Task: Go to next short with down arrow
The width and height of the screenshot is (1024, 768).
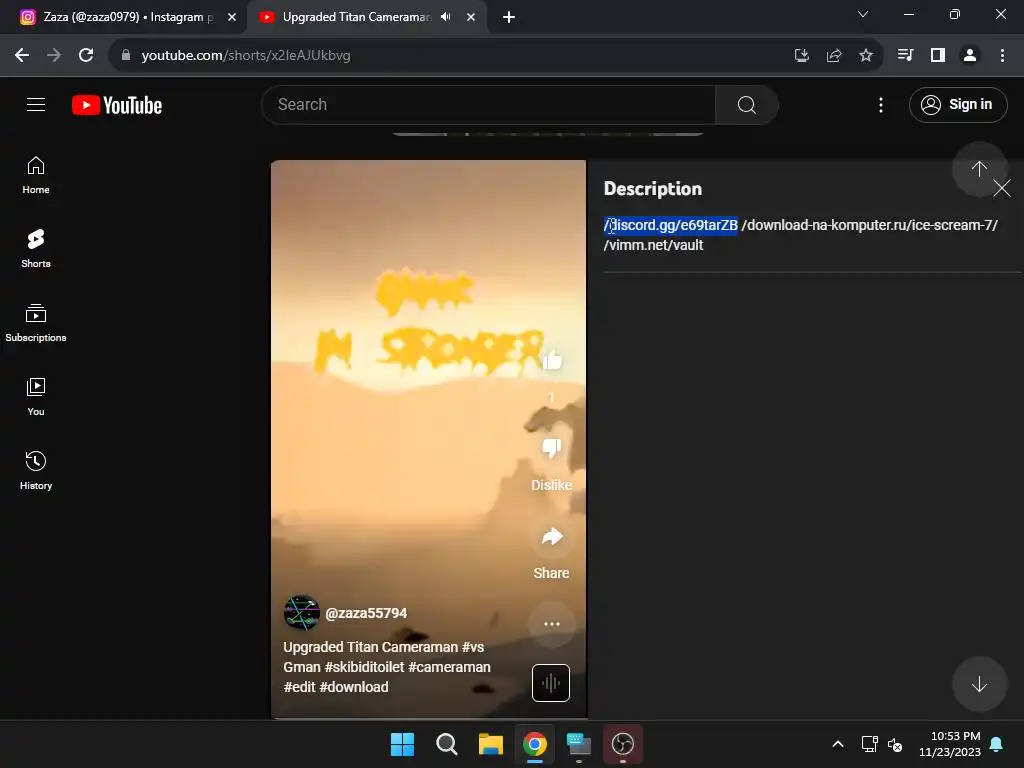Action: point(979,684)
